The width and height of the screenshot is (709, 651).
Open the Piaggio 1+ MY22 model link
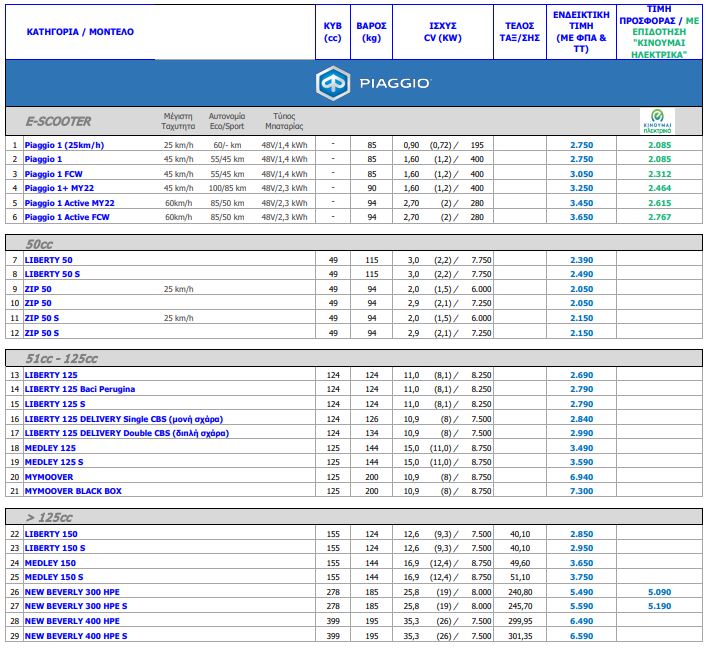coord(59,188)
